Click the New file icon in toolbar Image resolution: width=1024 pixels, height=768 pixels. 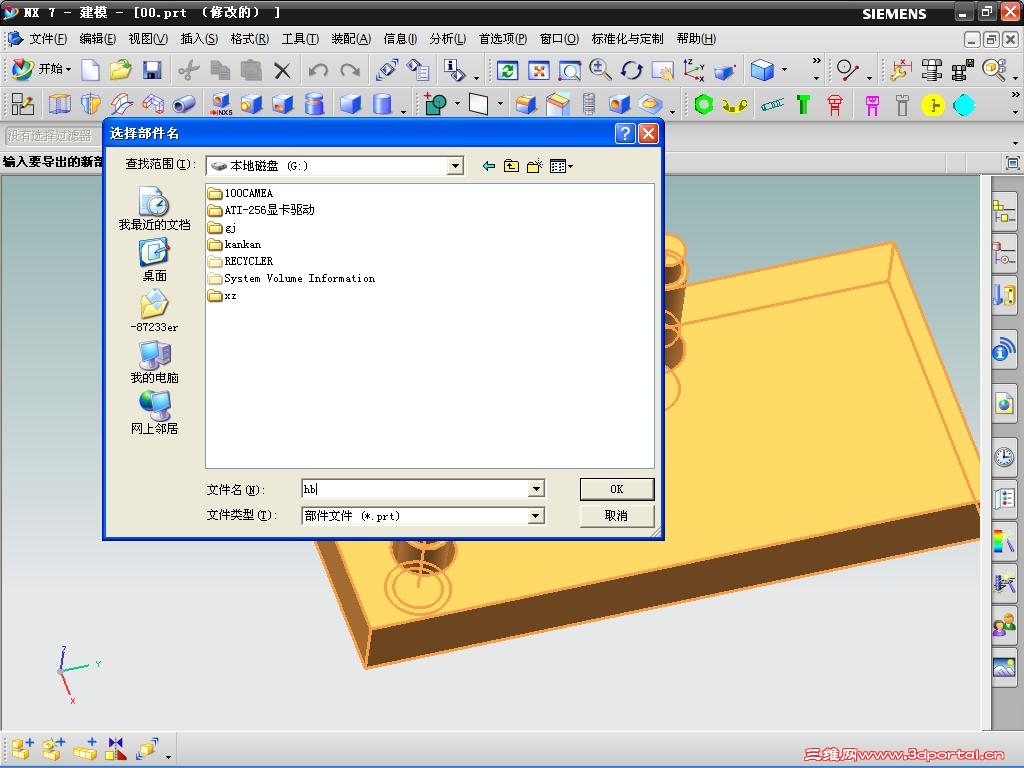click(x=90, y=70)
